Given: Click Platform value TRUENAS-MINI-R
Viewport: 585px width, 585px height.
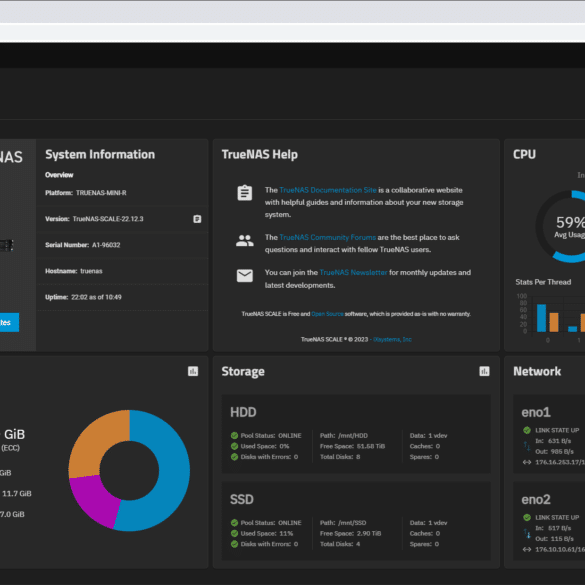Looking at the screenshot, I should pos(101,193).
